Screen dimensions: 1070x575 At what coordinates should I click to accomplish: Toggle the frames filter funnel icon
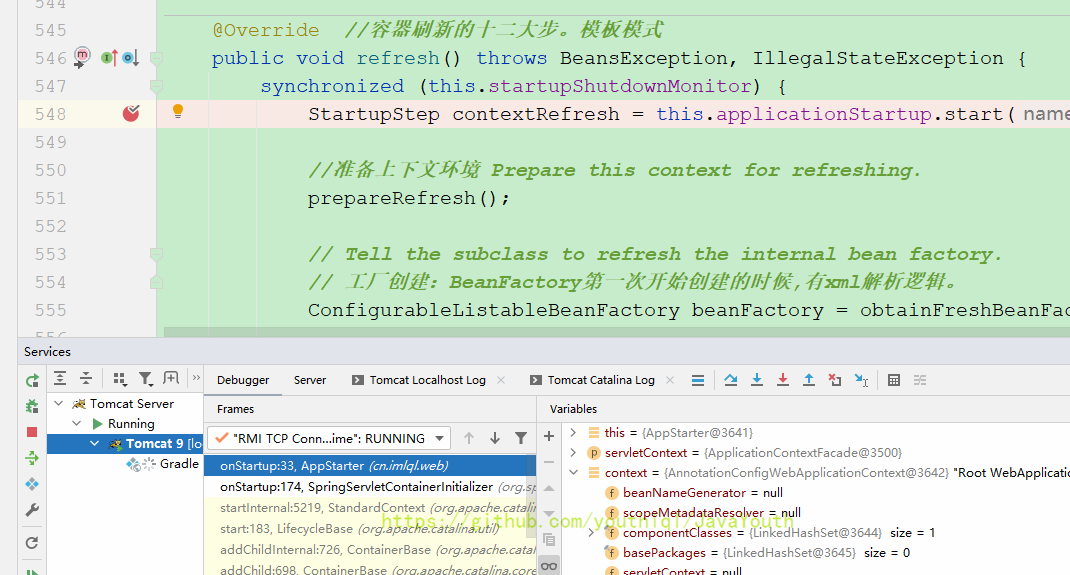tap(521, 438)
